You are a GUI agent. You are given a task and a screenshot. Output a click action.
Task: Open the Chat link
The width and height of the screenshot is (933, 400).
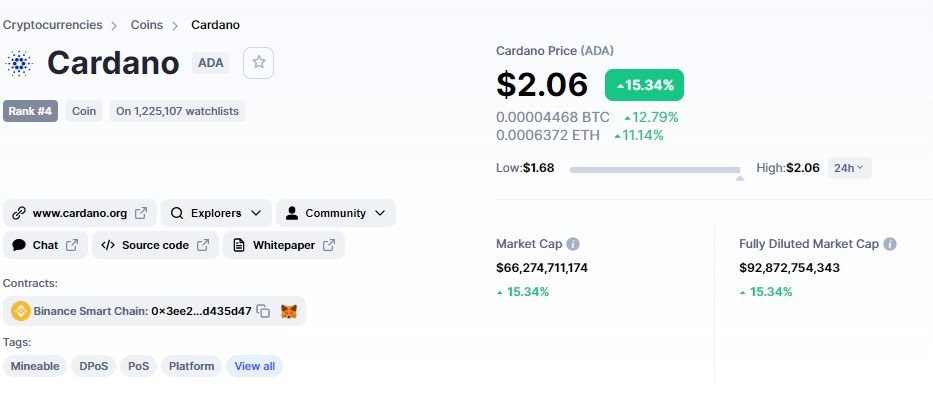45,245
